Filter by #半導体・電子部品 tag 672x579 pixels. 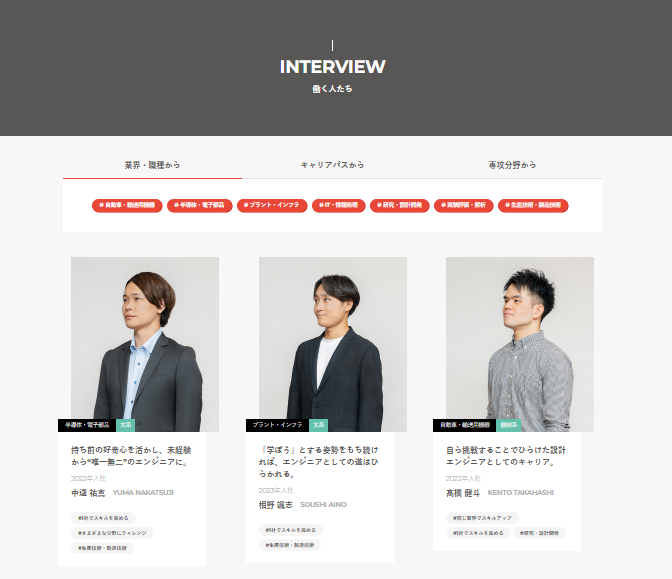point(200,205)
